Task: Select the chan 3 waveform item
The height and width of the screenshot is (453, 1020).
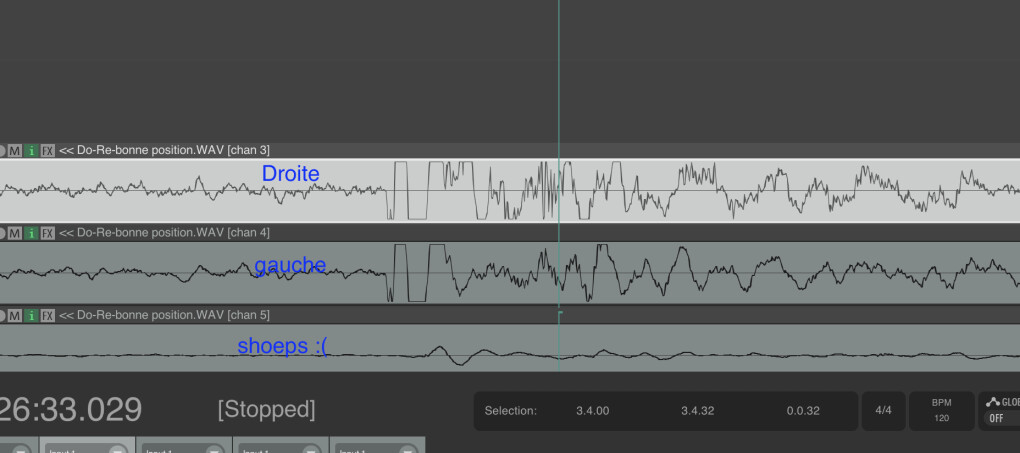Action: (x=510, y=190)
